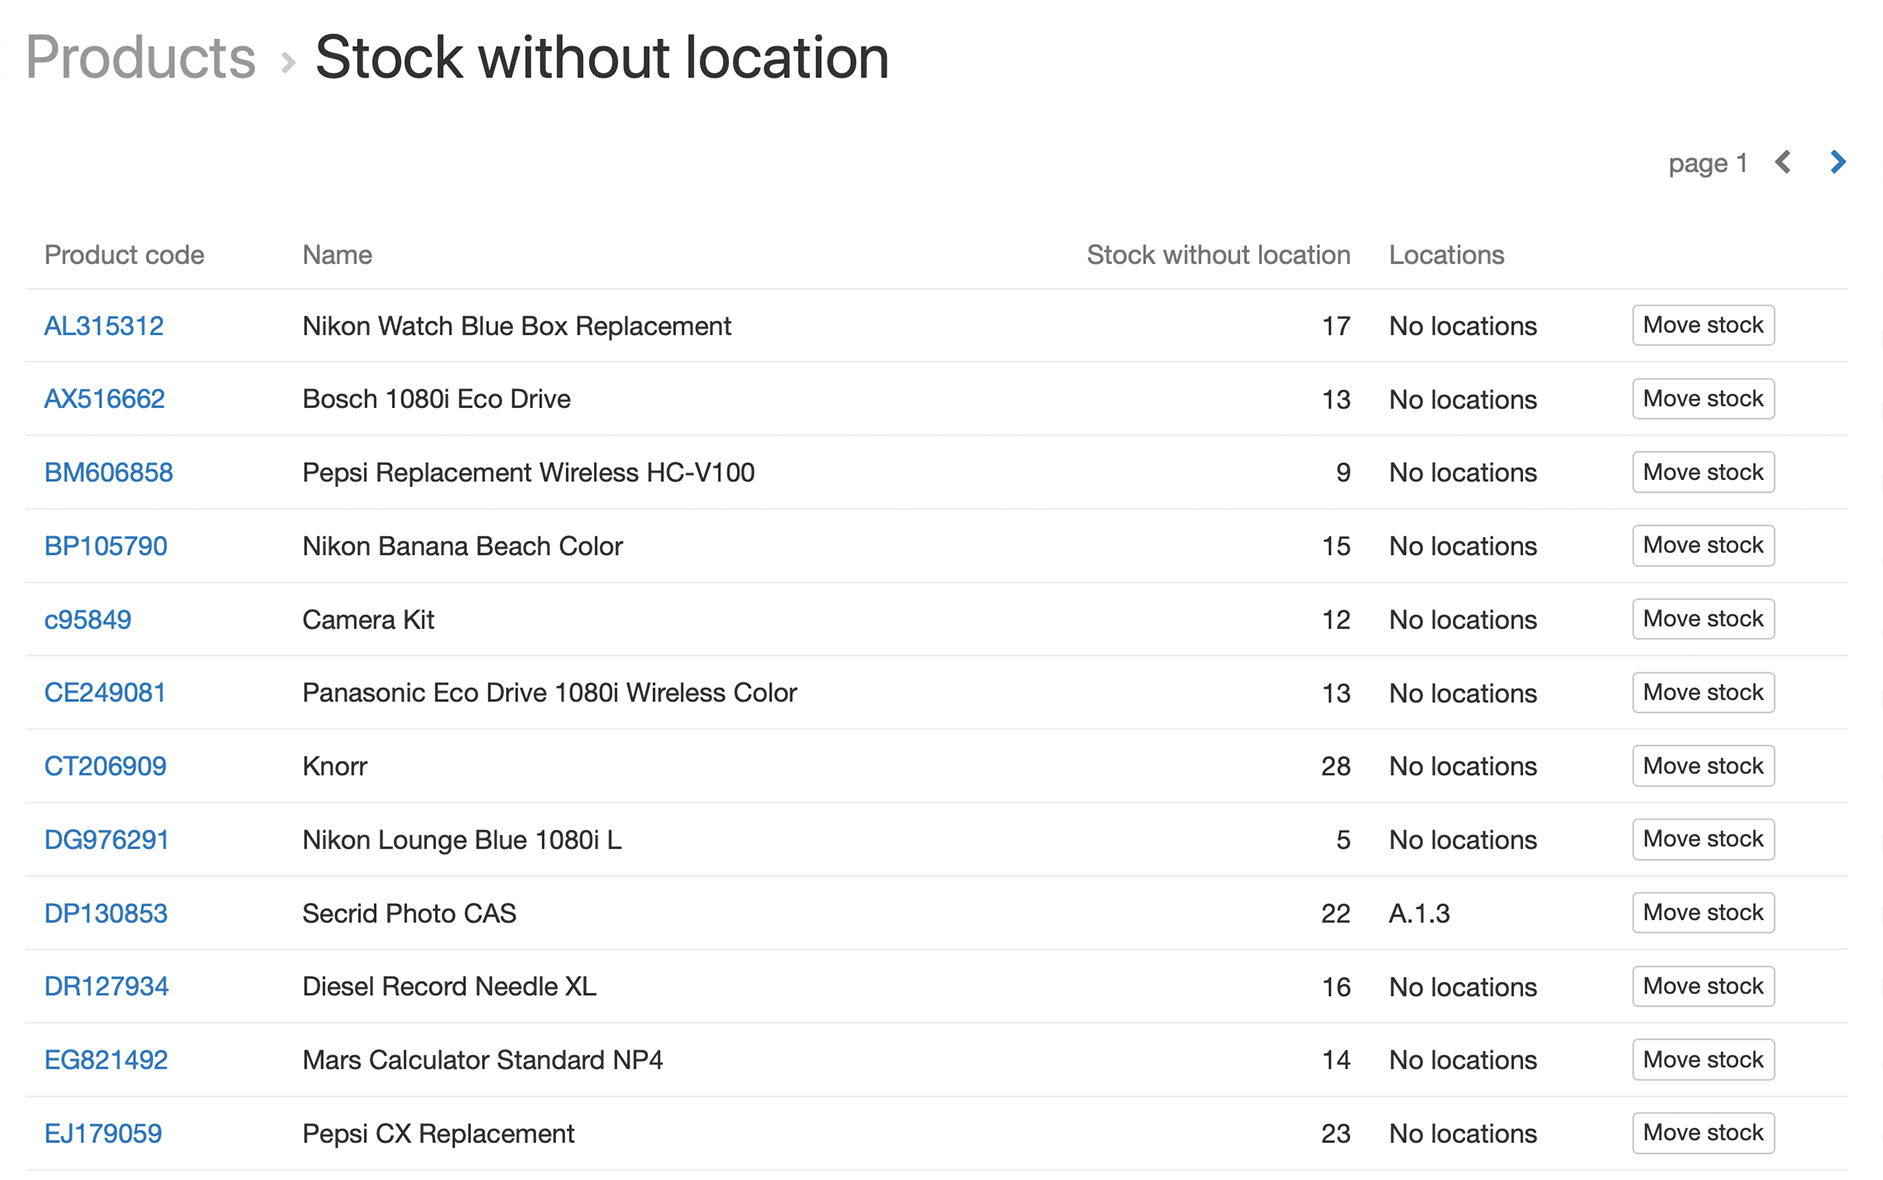The image size is (1883, 1180).
Task: Click the Stock without location column header
Action: tap(1218, 255)
